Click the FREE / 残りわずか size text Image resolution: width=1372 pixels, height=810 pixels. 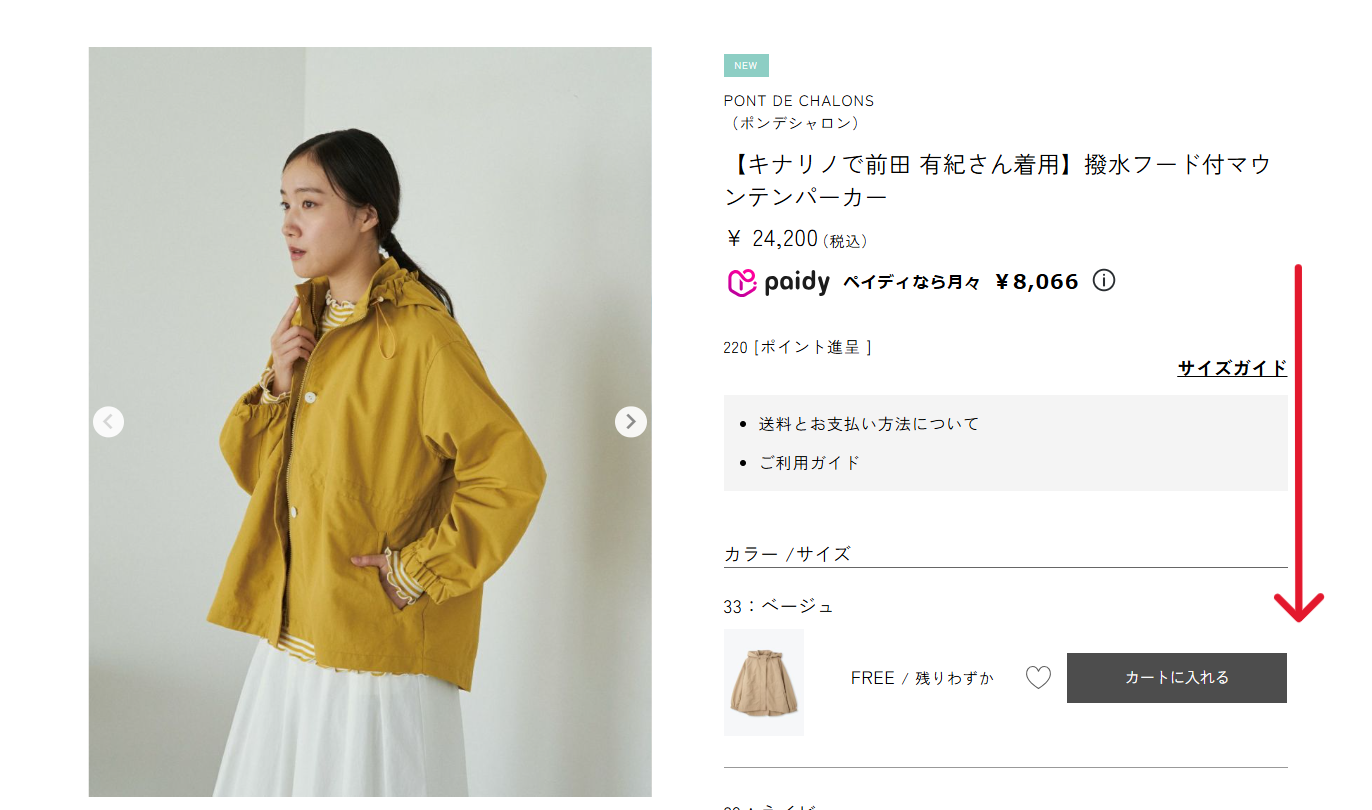point(922,678)
